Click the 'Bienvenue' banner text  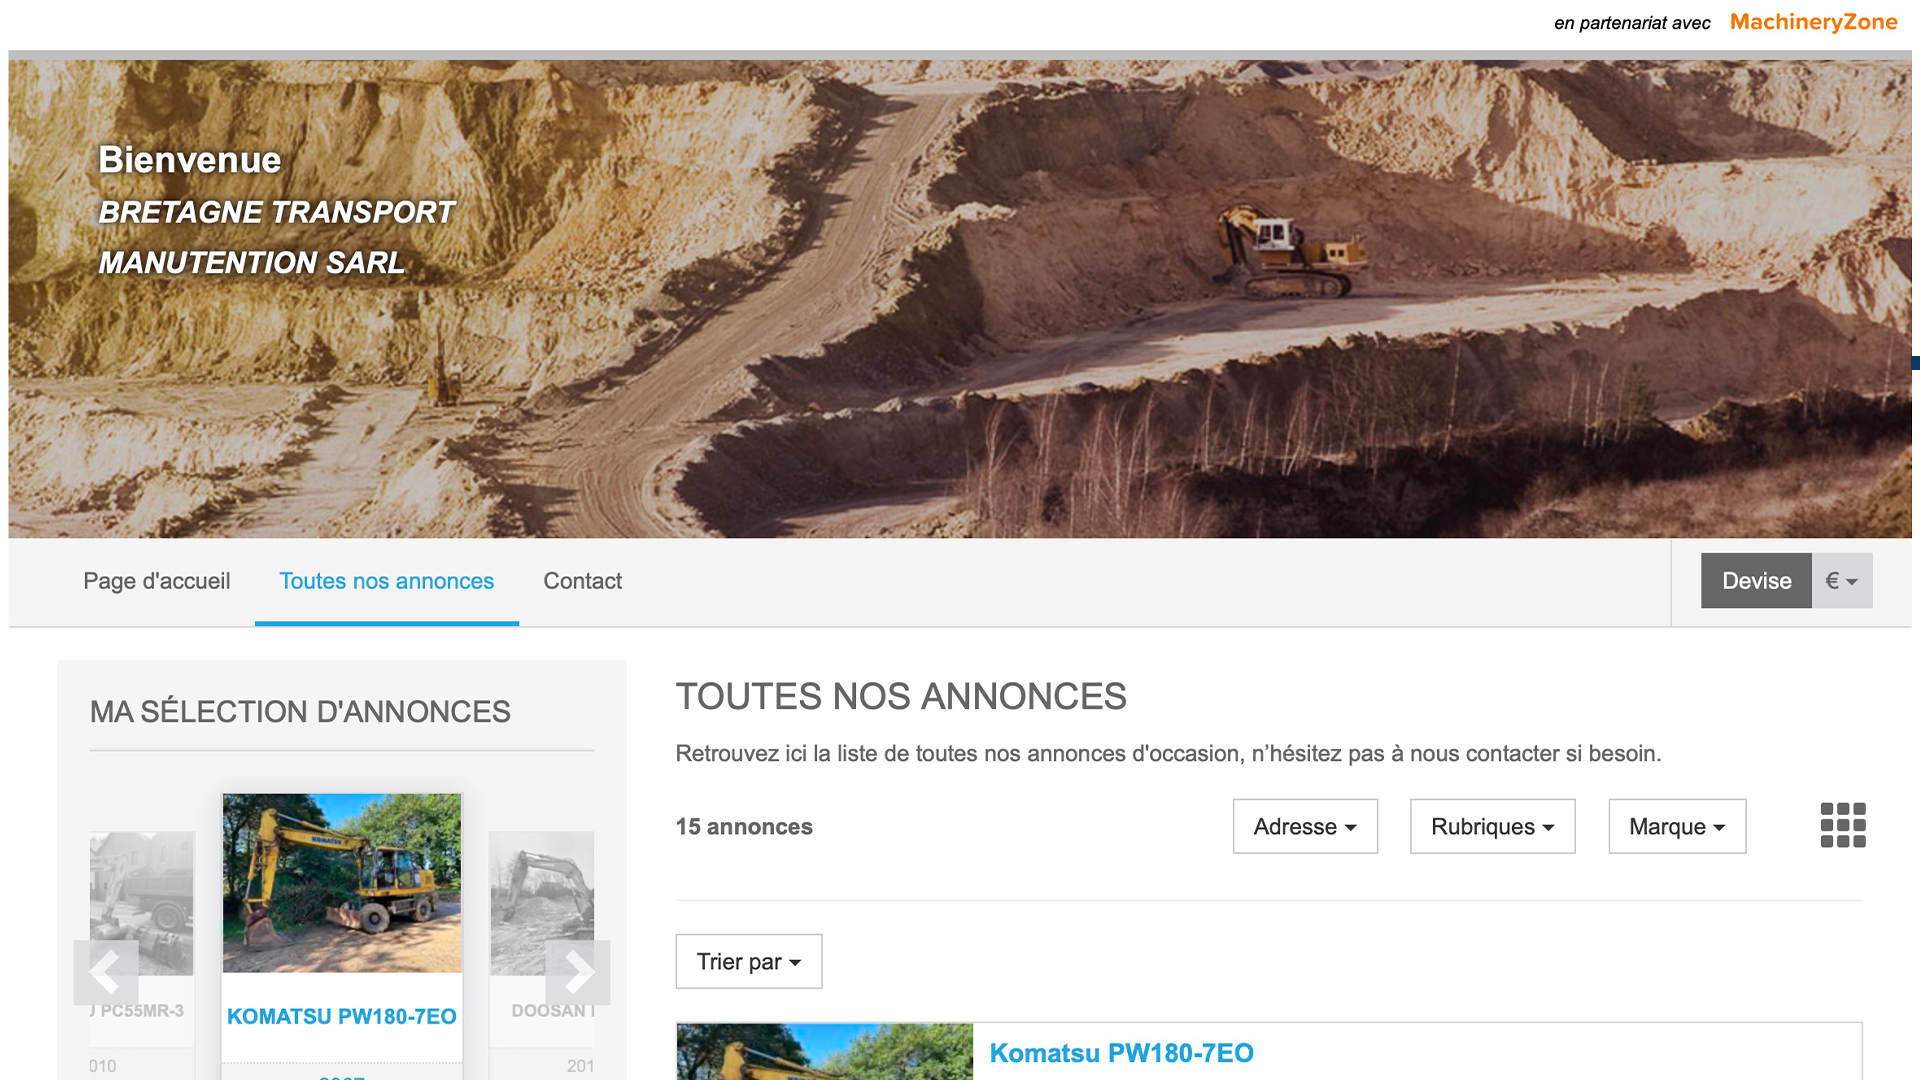point(190,160)
